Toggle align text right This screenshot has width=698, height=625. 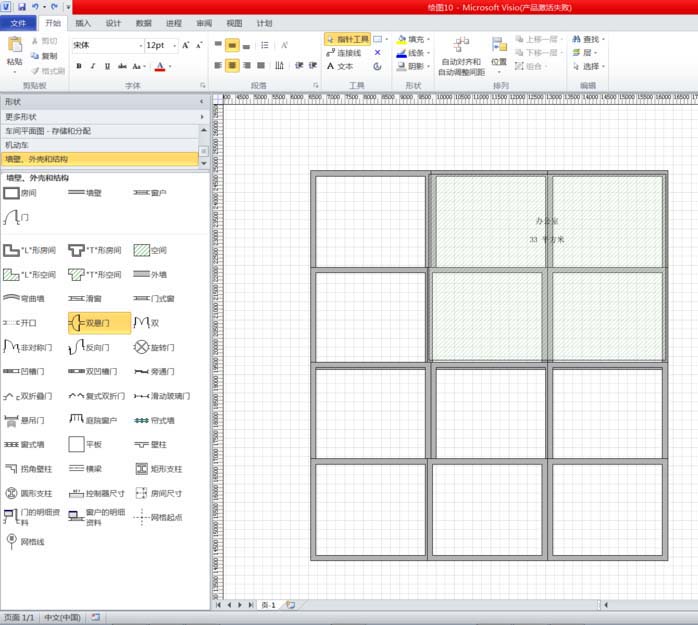pos(247,66)
